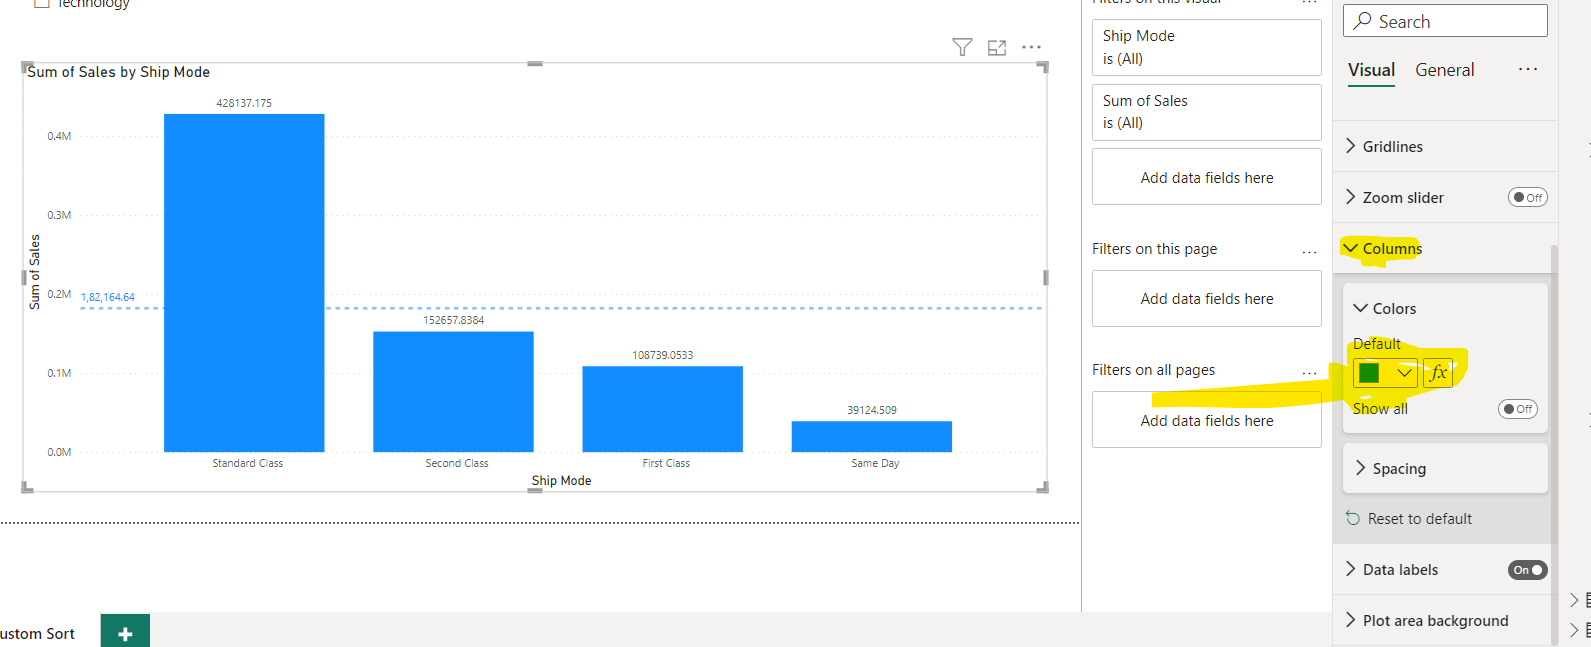Screen dimensions: 1591x647
Task: Open conditional formatting fx for default color
Action: 1438,373
